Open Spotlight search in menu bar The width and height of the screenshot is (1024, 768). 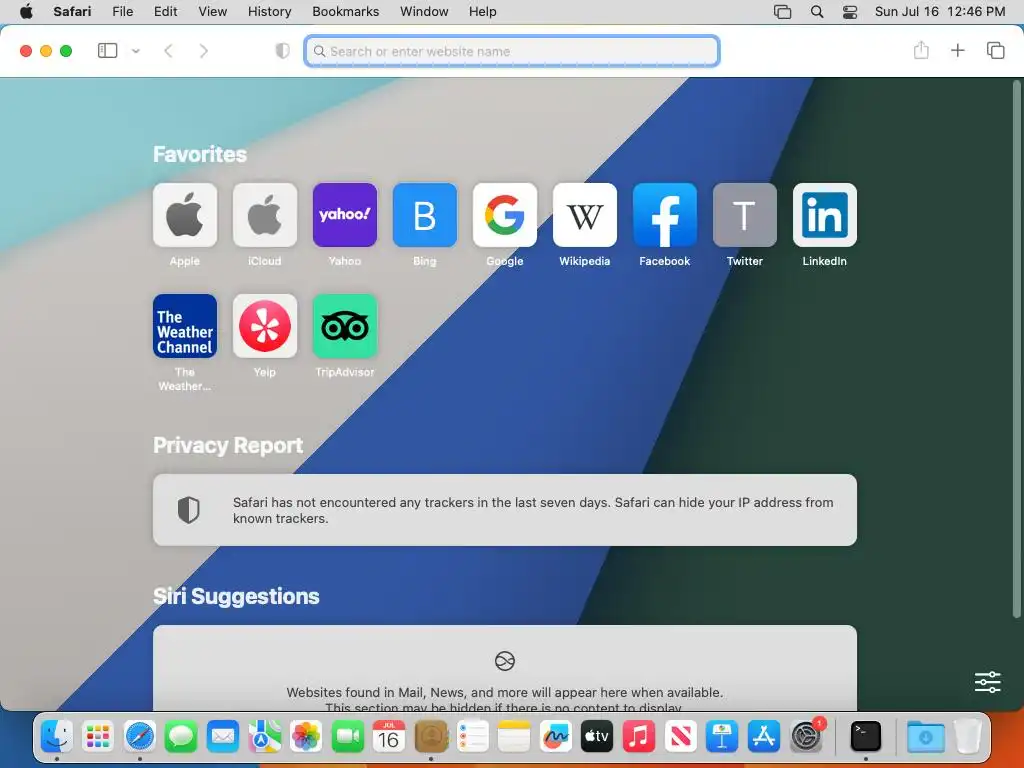click(816, 12)
